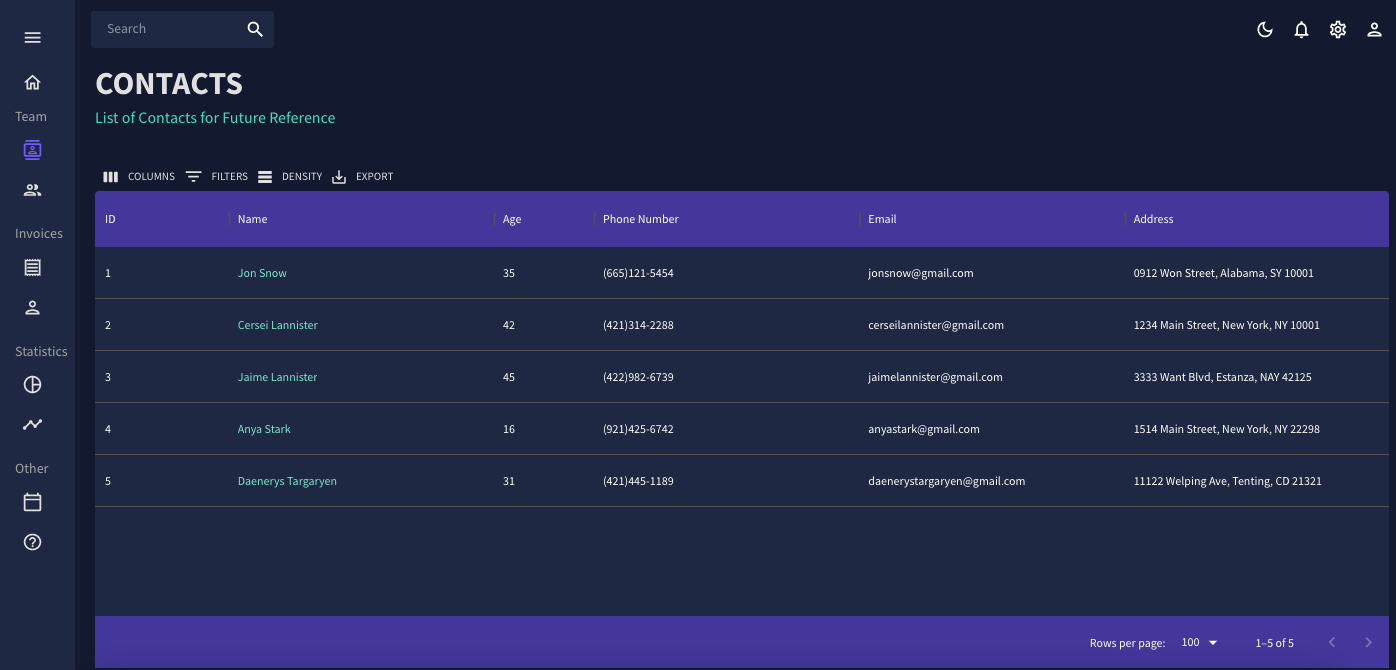
Task: Click address 3333 Want Blvd, Estanza
Action: [1222, 377]
